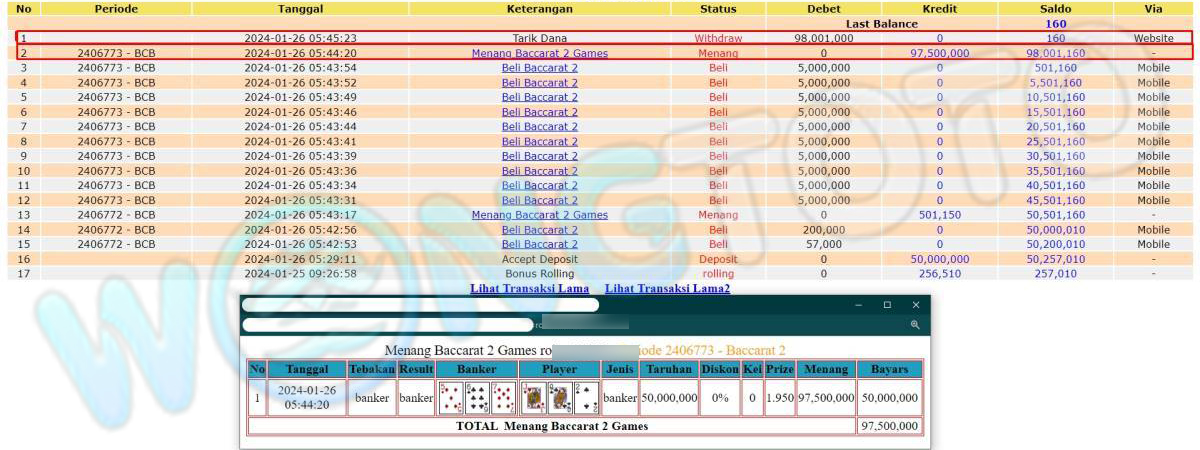Click the Banker's third card image
This screenshot has height=450, width=1200.
pyautogui.click(x=504, y=397)
